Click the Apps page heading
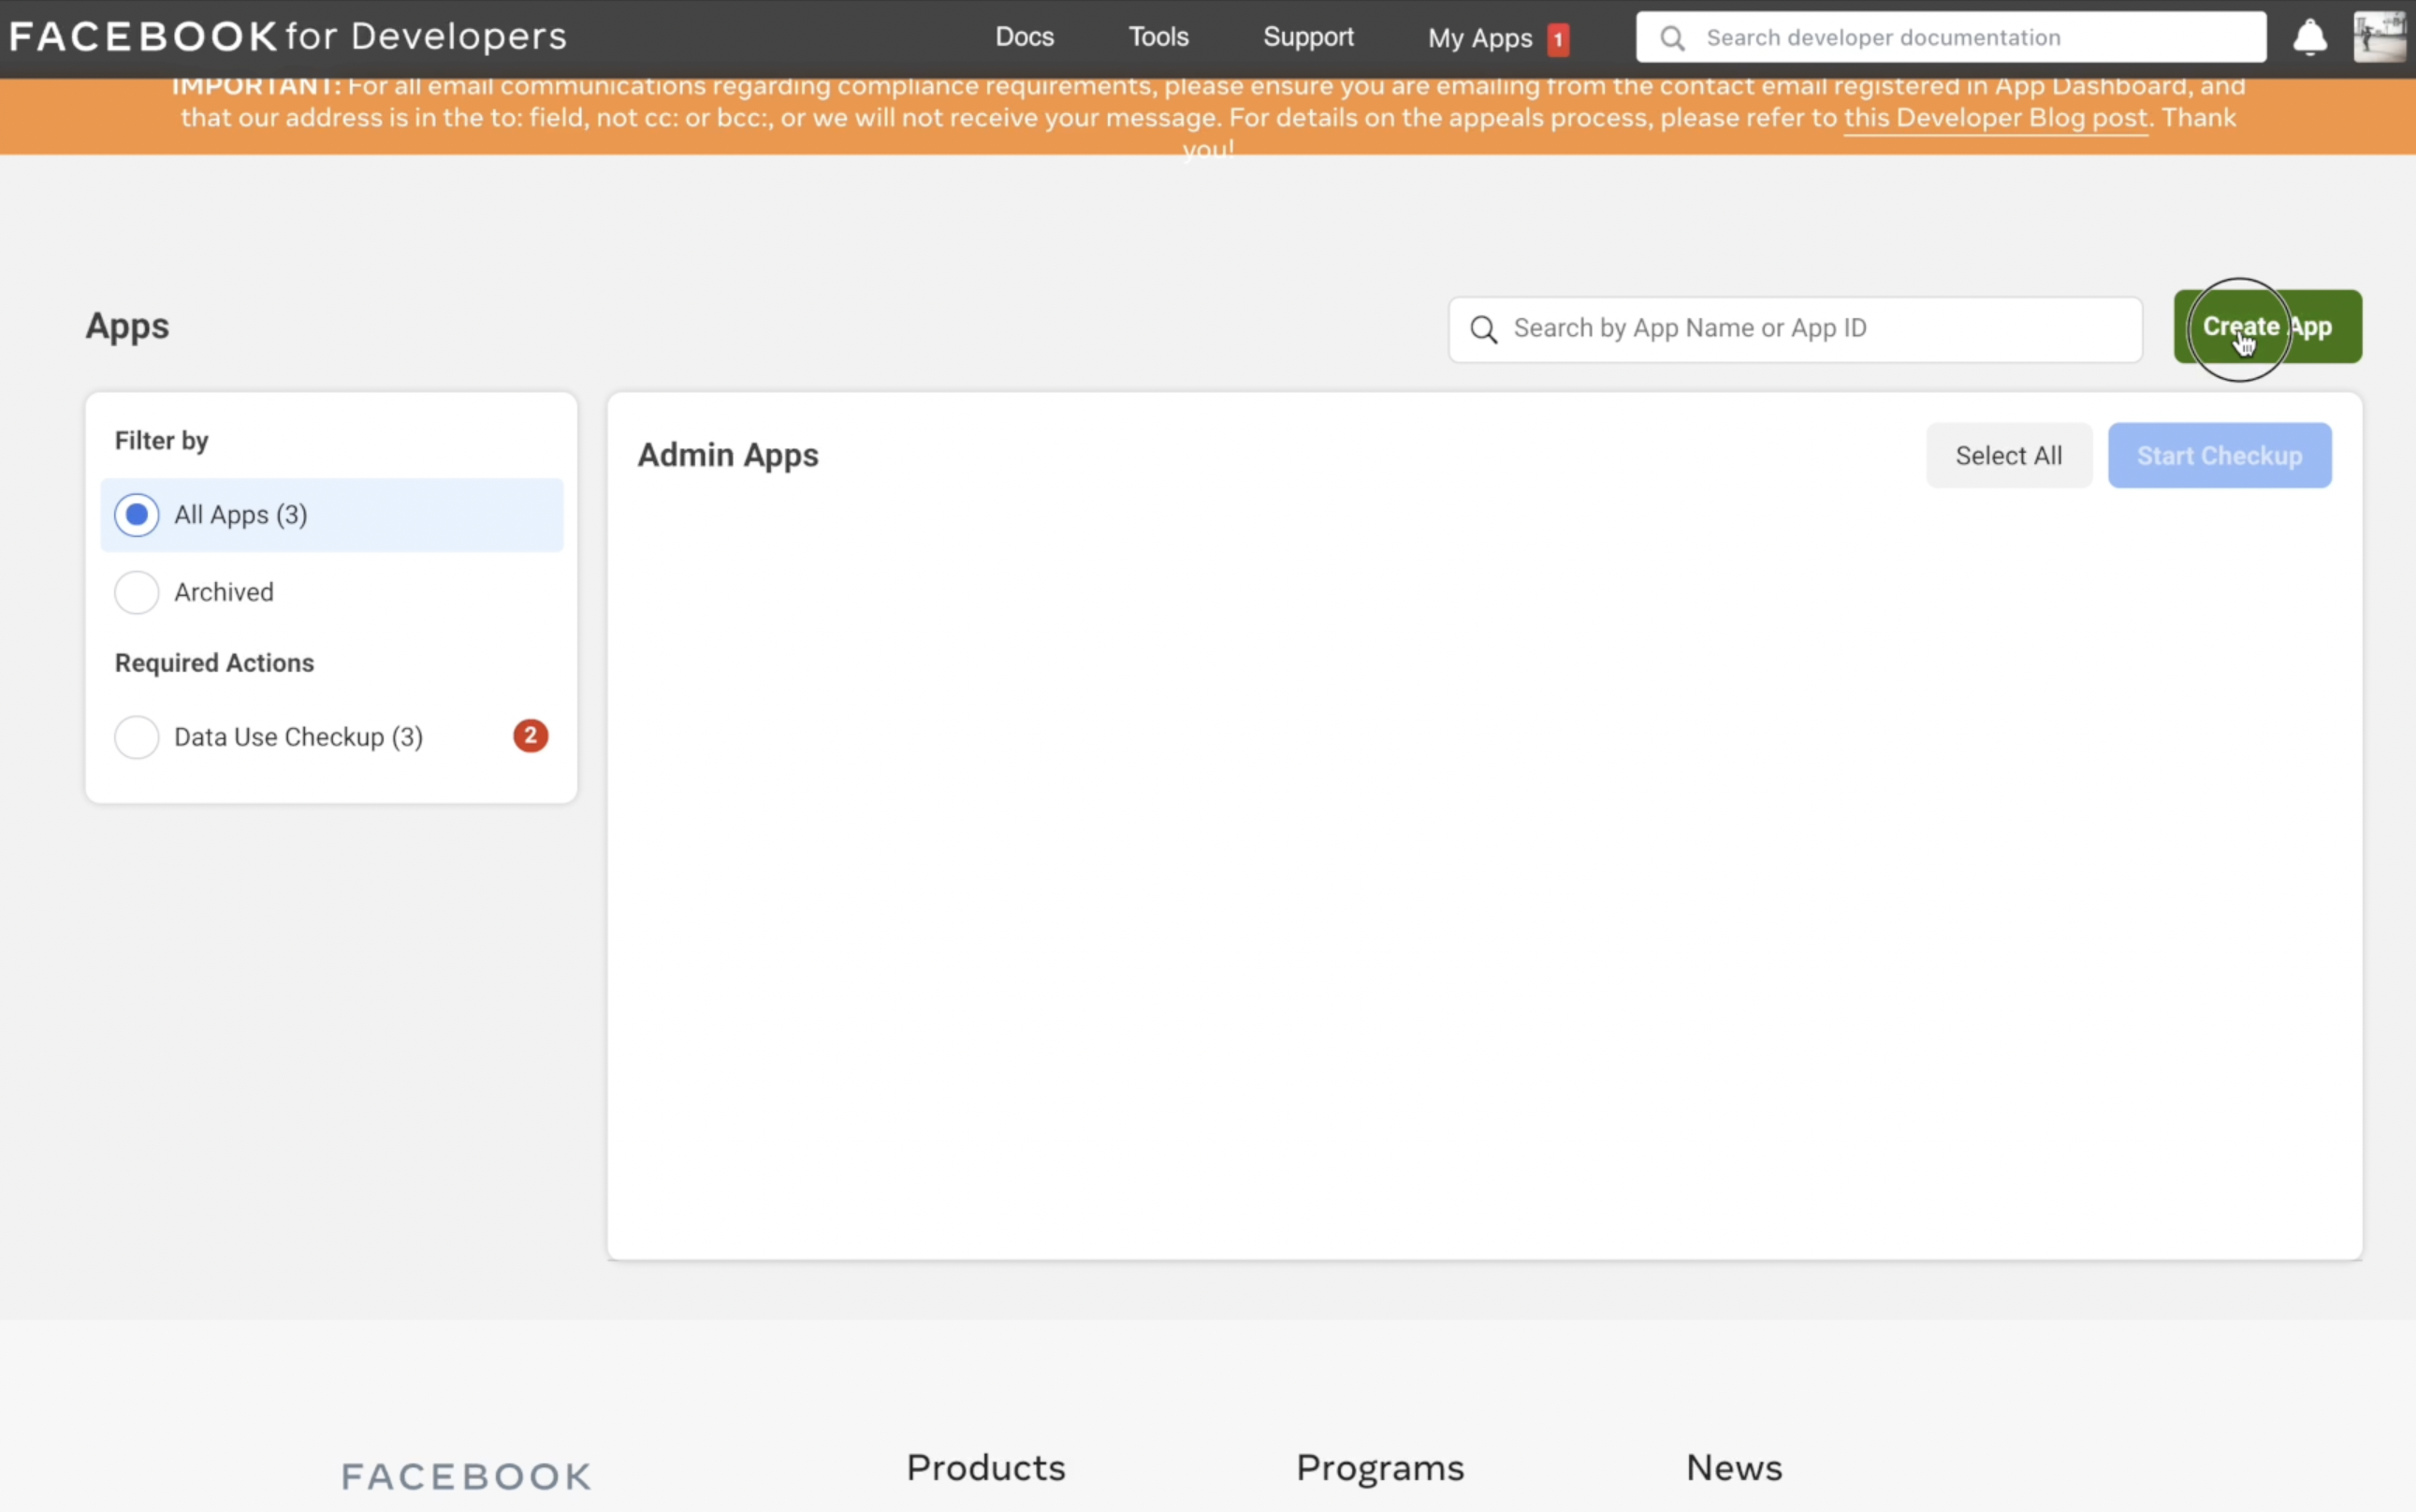The width and height of the screenshot is (2416, 1512). click(127, 327)
